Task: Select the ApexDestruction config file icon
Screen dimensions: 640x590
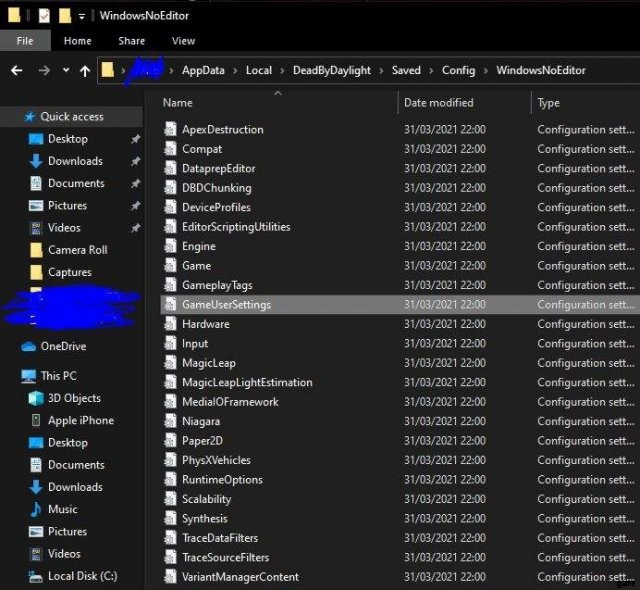Action: point(170,129)
